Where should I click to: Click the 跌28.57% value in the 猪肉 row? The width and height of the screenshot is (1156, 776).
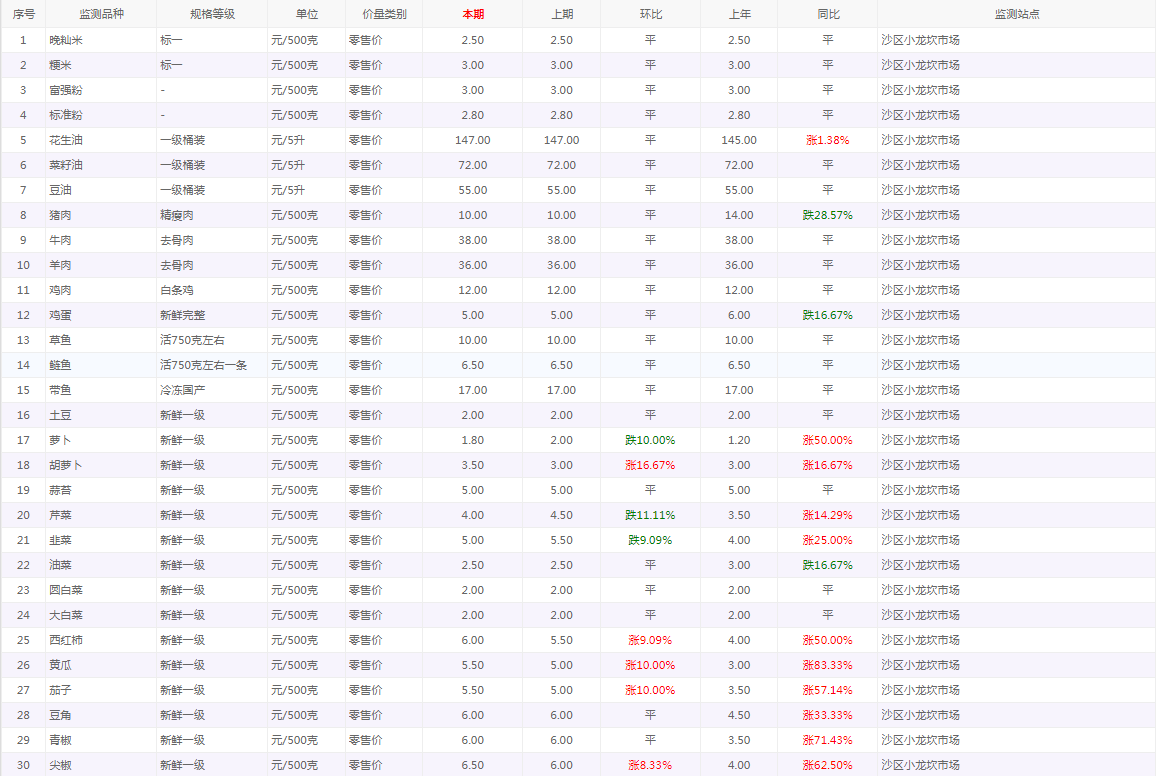(x=827, y=215)
